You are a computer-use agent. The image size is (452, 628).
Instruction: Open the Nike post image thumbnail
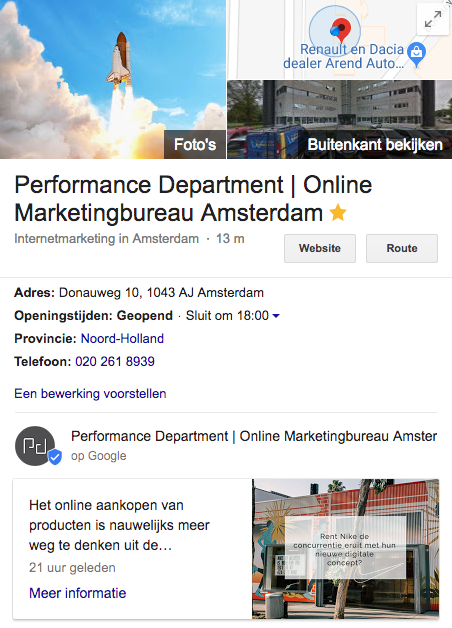click(346, 549)
